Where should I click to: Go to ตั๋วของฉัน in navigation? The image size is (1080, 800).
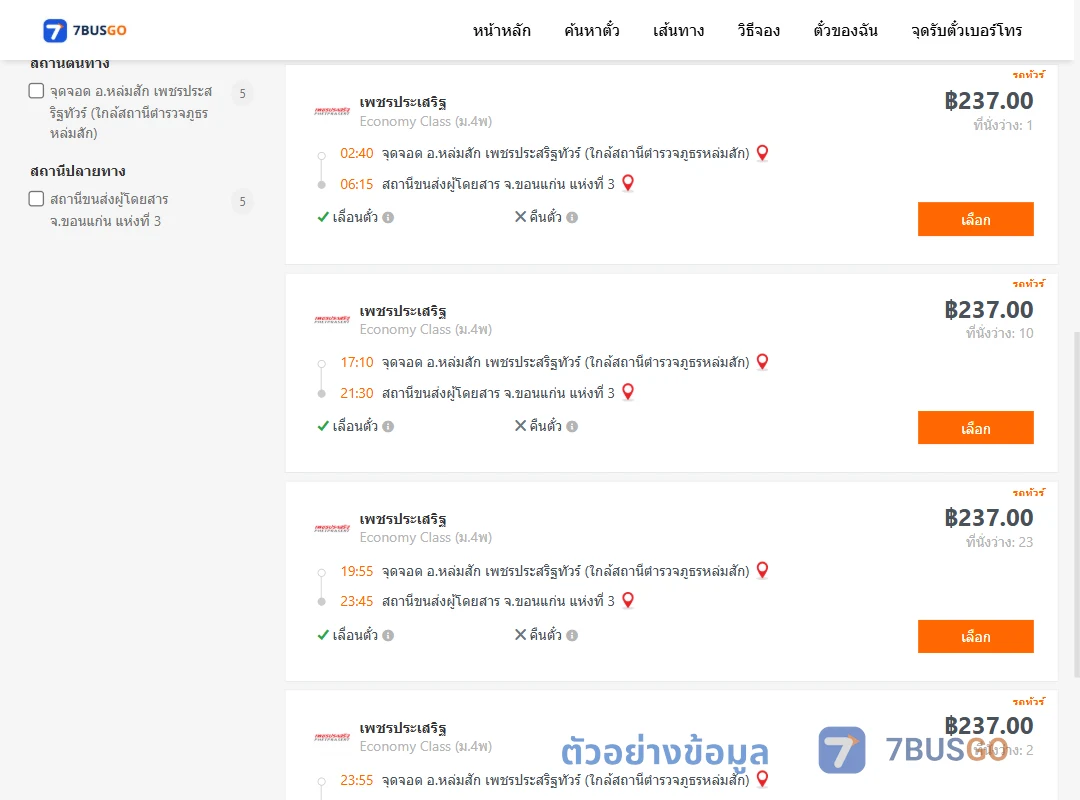845,30
